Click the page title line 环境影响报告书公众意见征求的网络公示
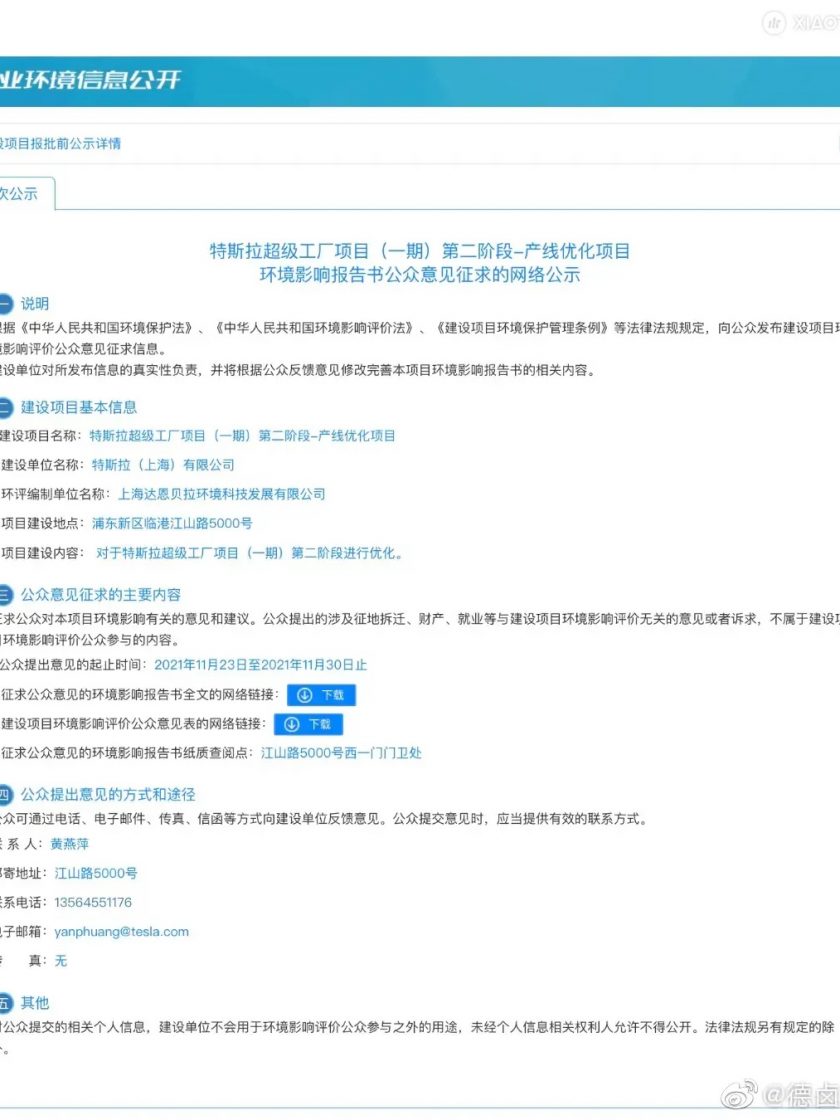 pyautogui.click(x=420, y=275)
